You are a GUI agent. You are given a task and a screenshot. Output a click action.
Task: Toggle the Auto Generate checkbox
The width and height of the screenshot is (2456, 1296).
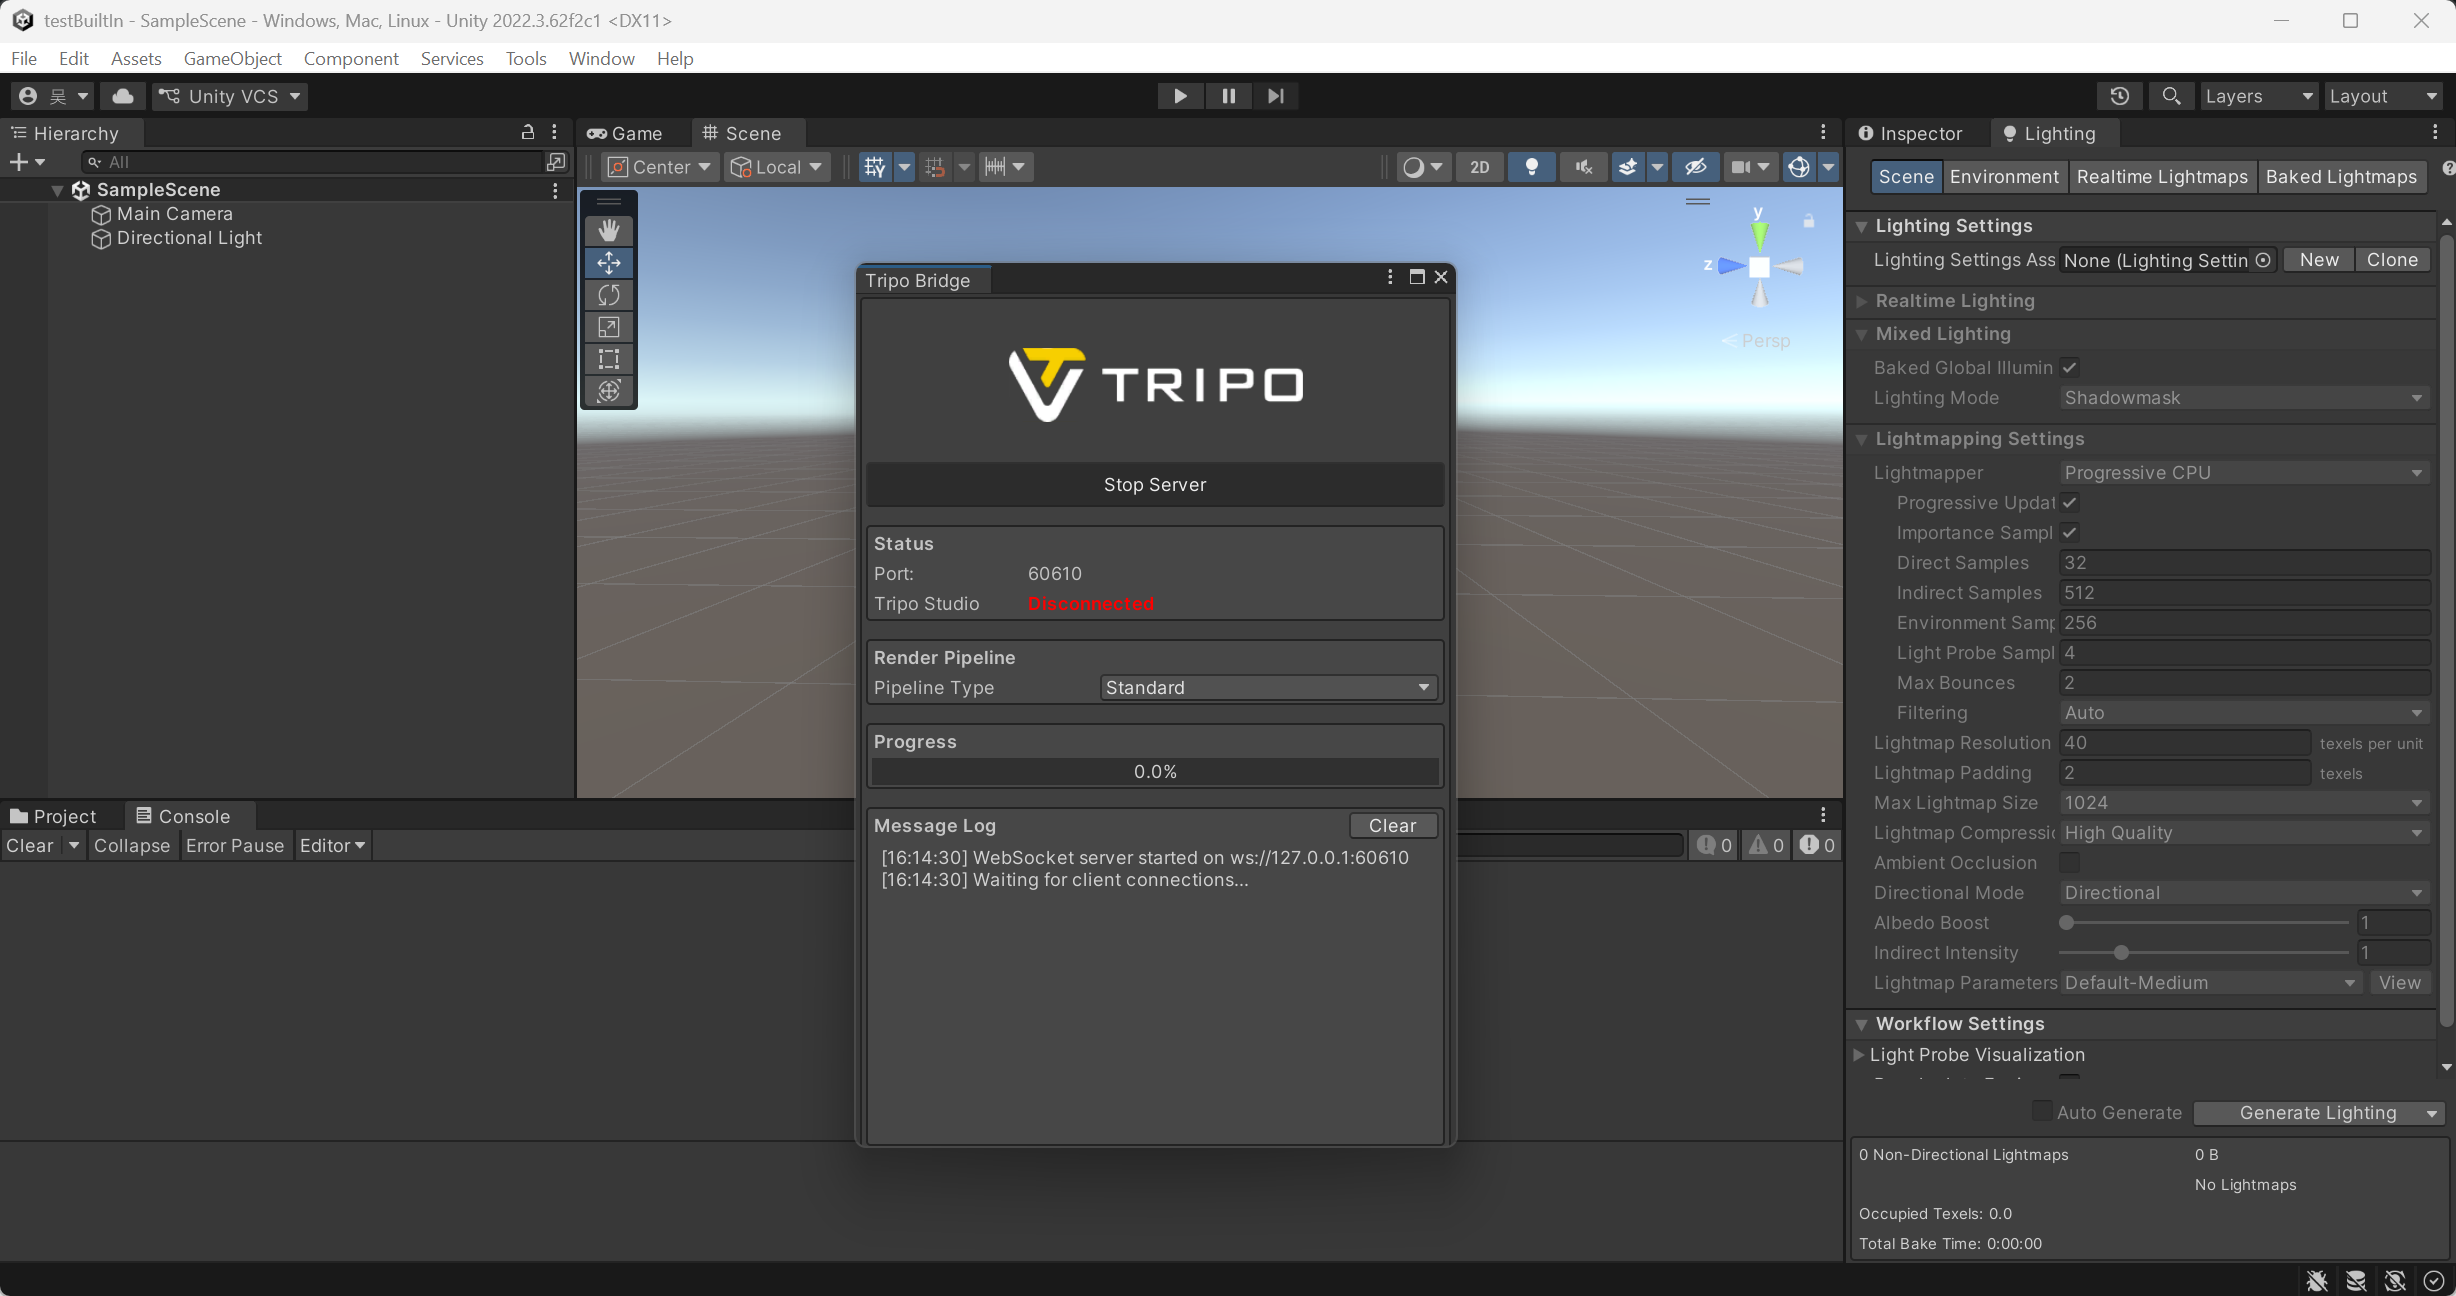[x=2042, y=1112]
